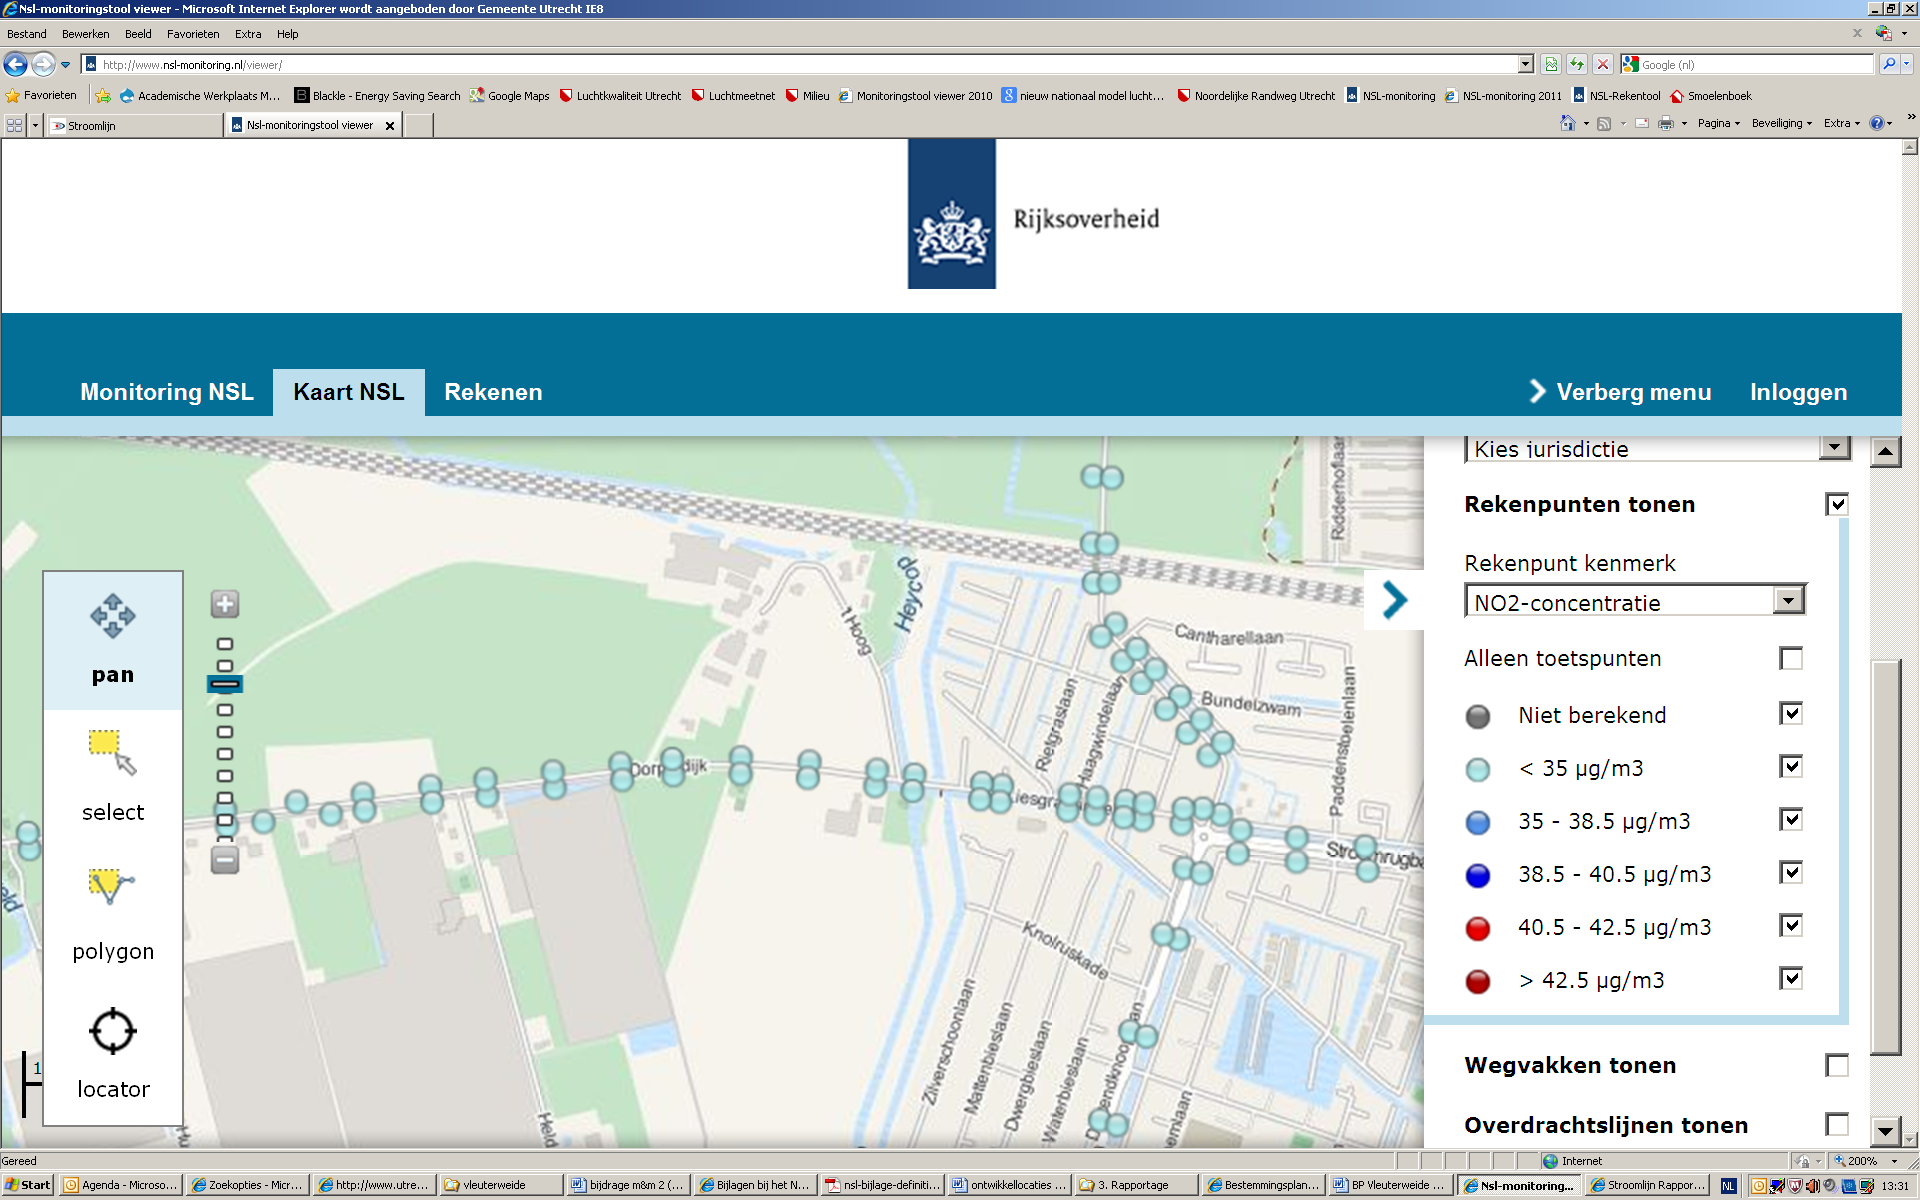Click the top zoom slider level box
Image resolution: width=1920 pixels, height=1200 pixels.
(x=225, y=644)
